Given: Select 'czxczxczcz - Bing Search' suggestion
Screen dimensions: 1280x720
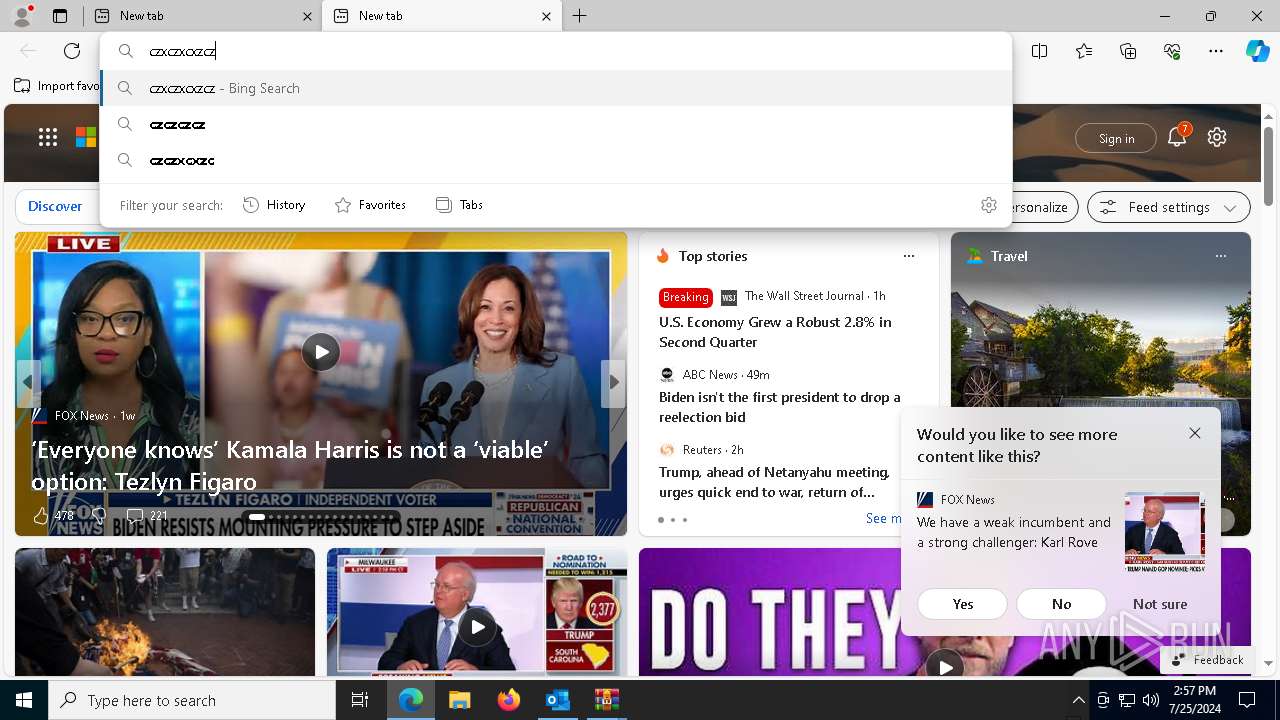Looking at the screenshot, I should (x=556, y=88).
